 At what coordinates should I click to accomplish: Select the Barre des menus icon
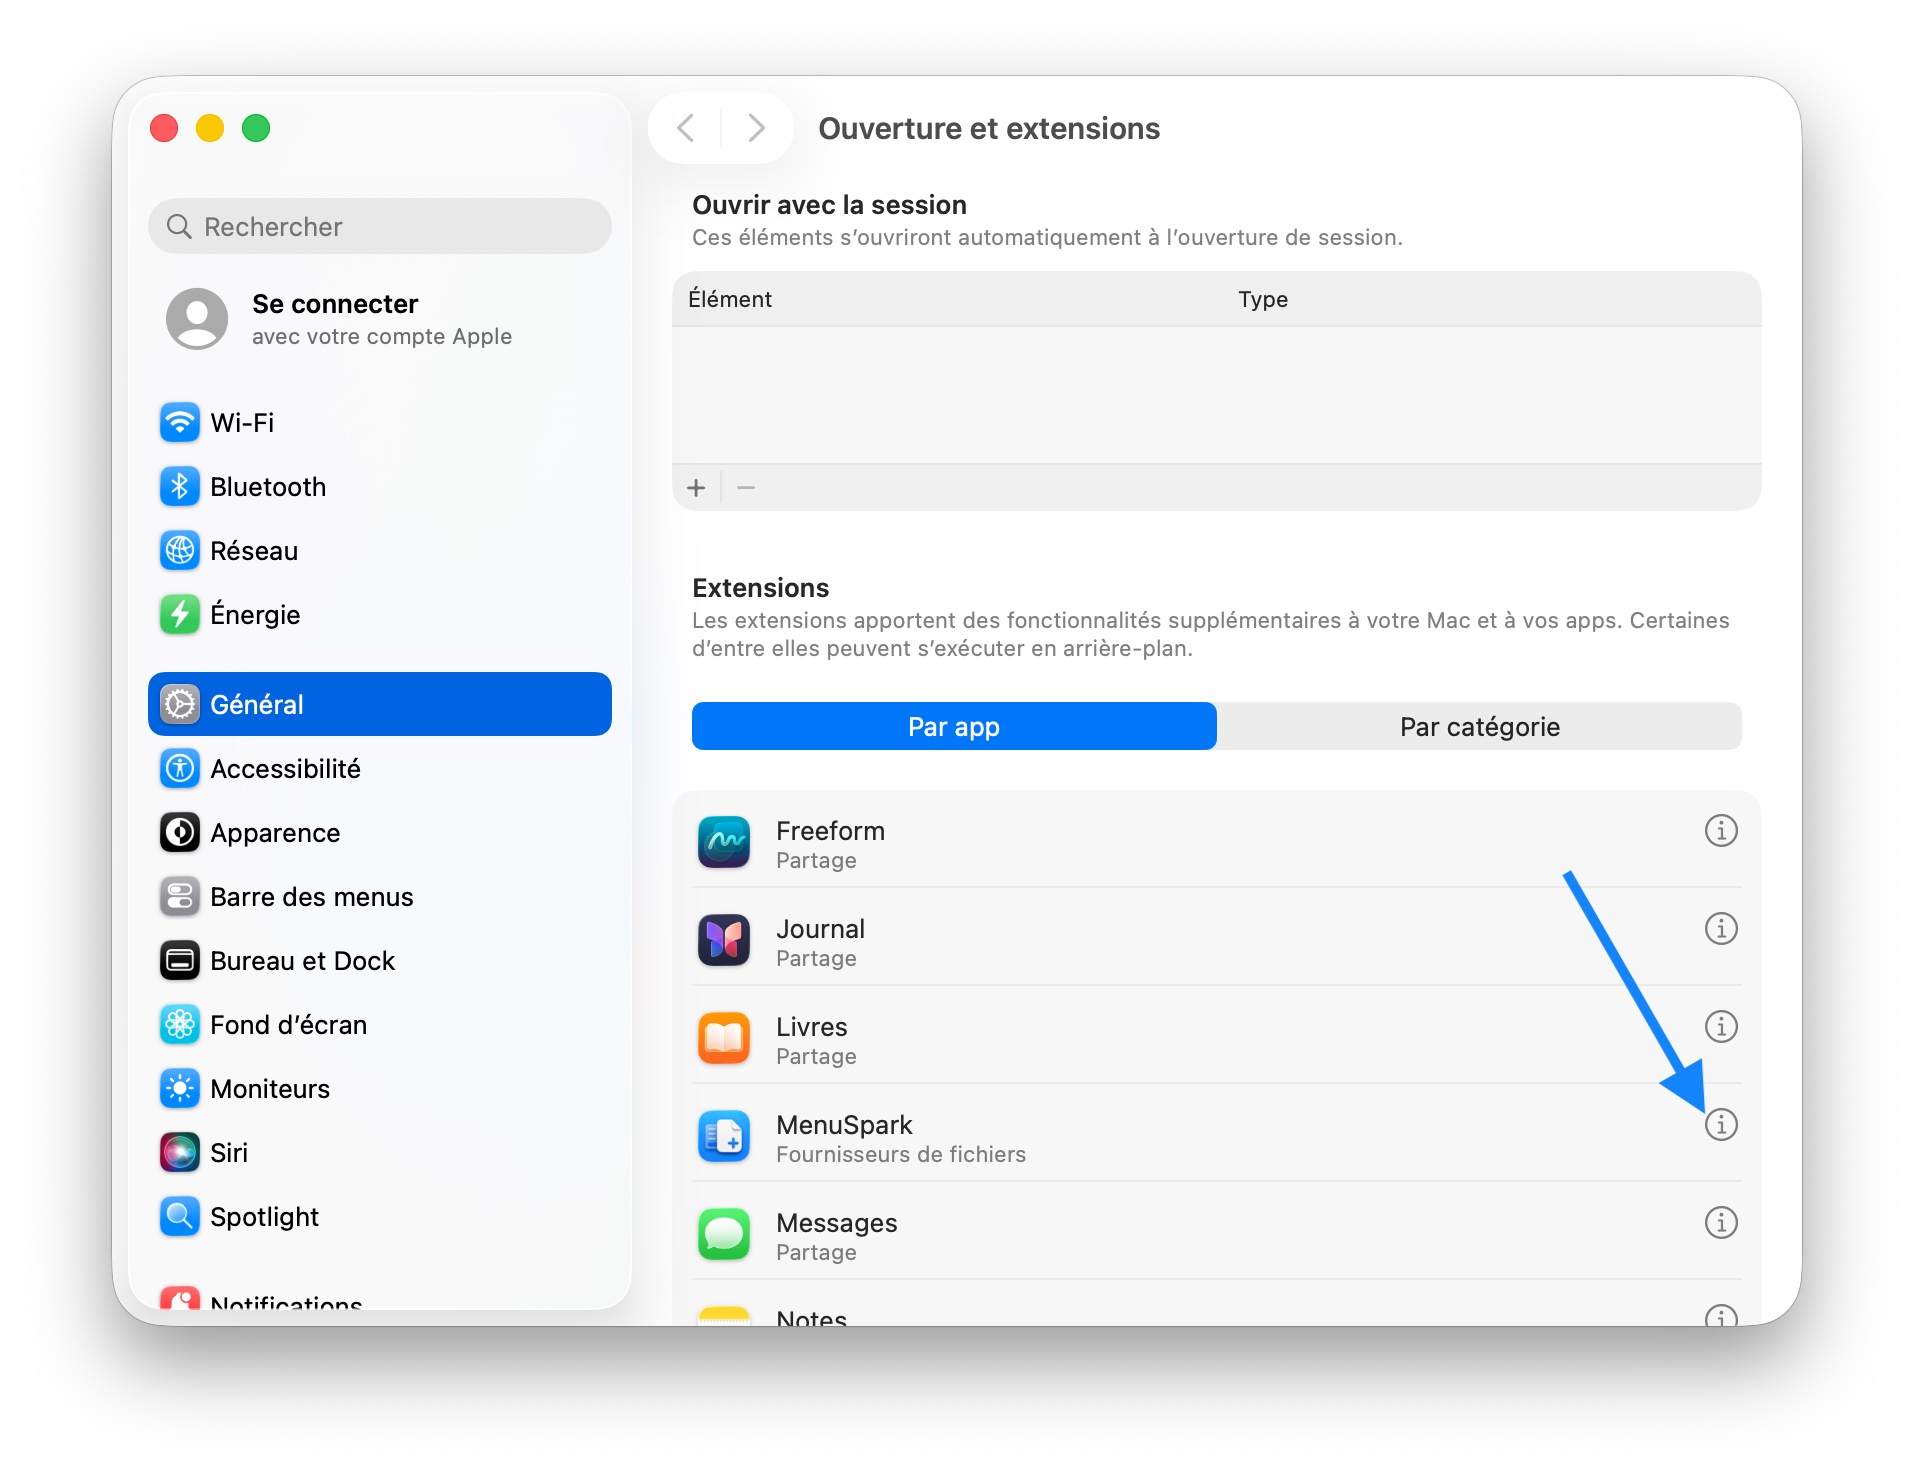tap(180, 897)
